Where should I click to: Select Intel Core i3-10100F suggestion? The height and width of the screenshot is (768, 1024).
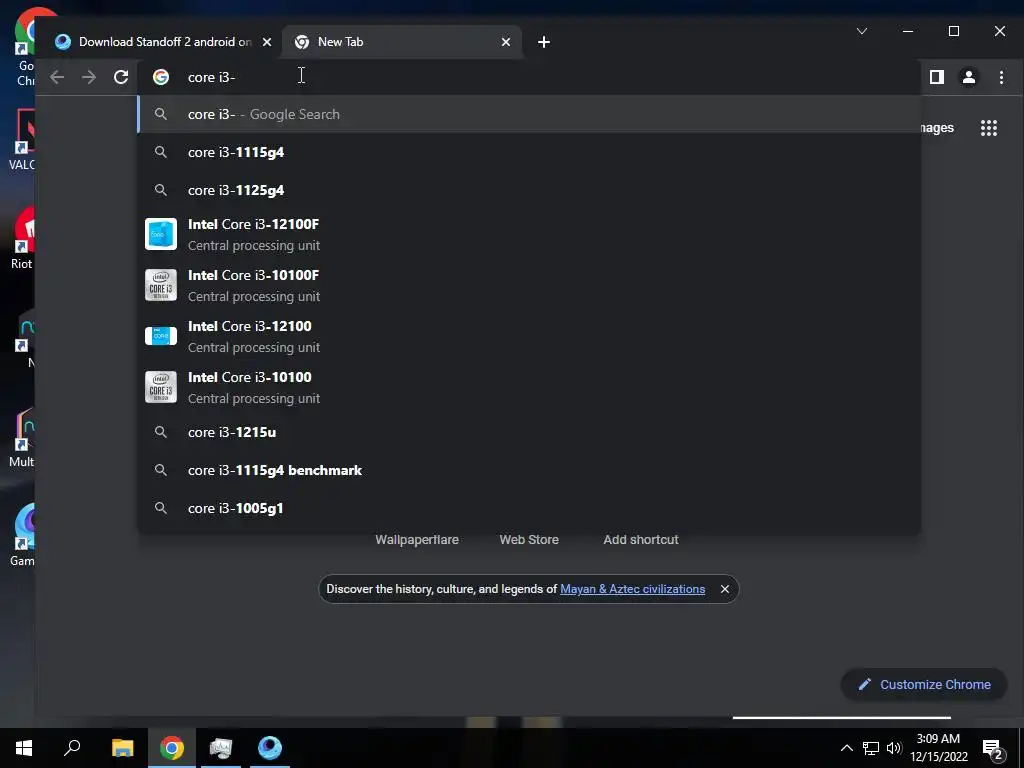coord(529,285)
